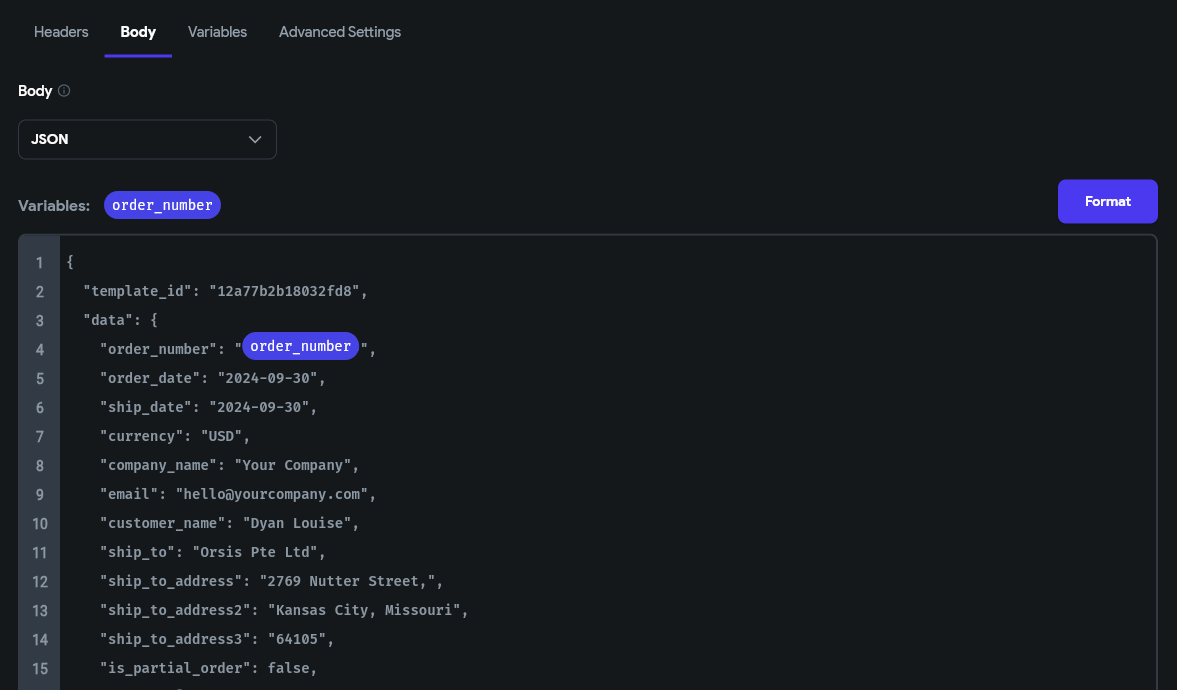Insert the order_number variable chip from the Variables row
The image size is (1177, 690).
[162, 205]
